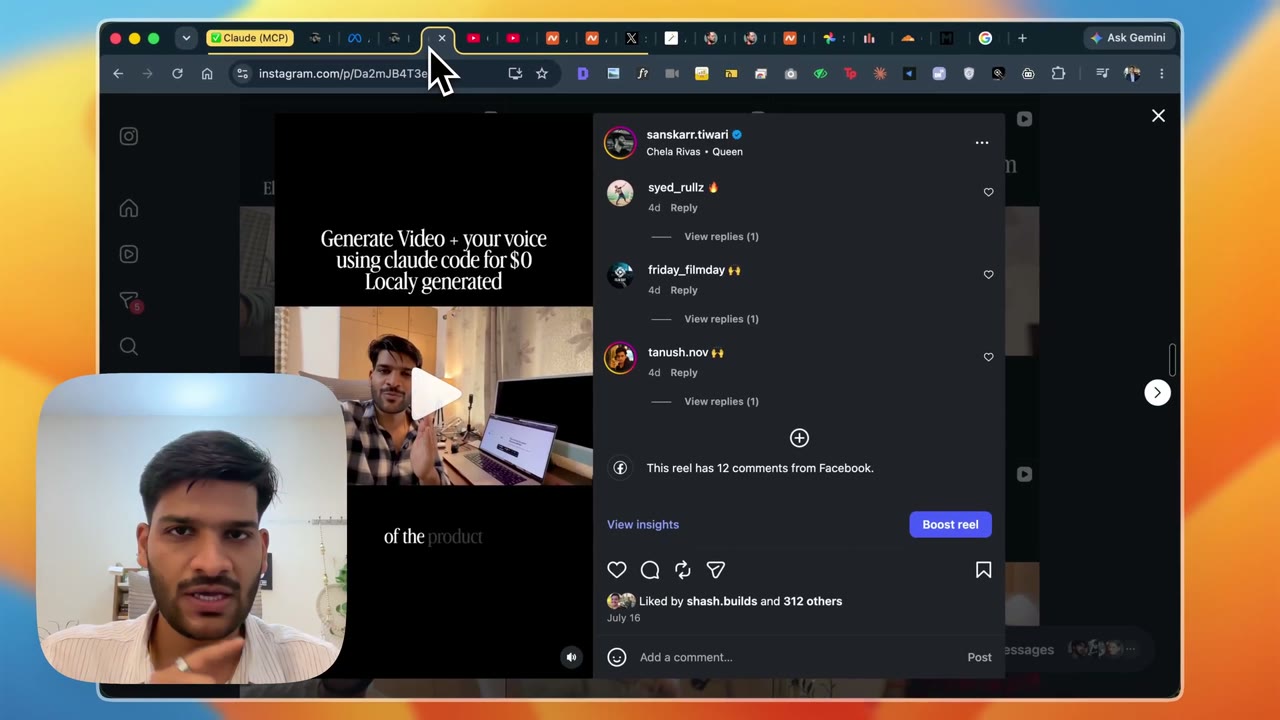Open tanush.nov's profile picture
The width and height of the screenshot is (1280, 720).
pos(620,358)
